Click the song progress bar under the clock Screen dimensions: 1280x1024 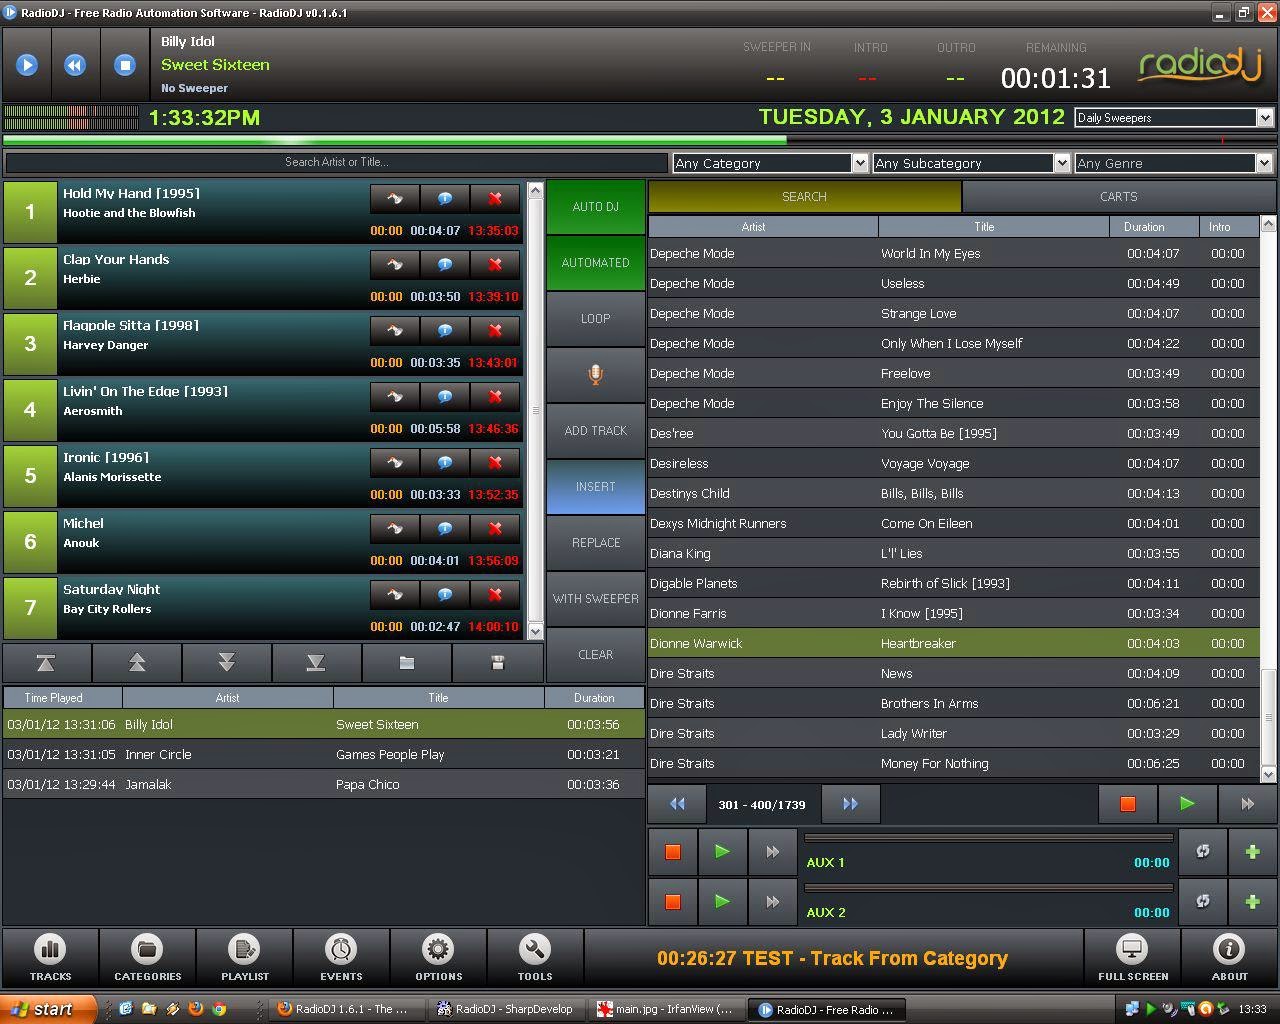click(638, 140)
